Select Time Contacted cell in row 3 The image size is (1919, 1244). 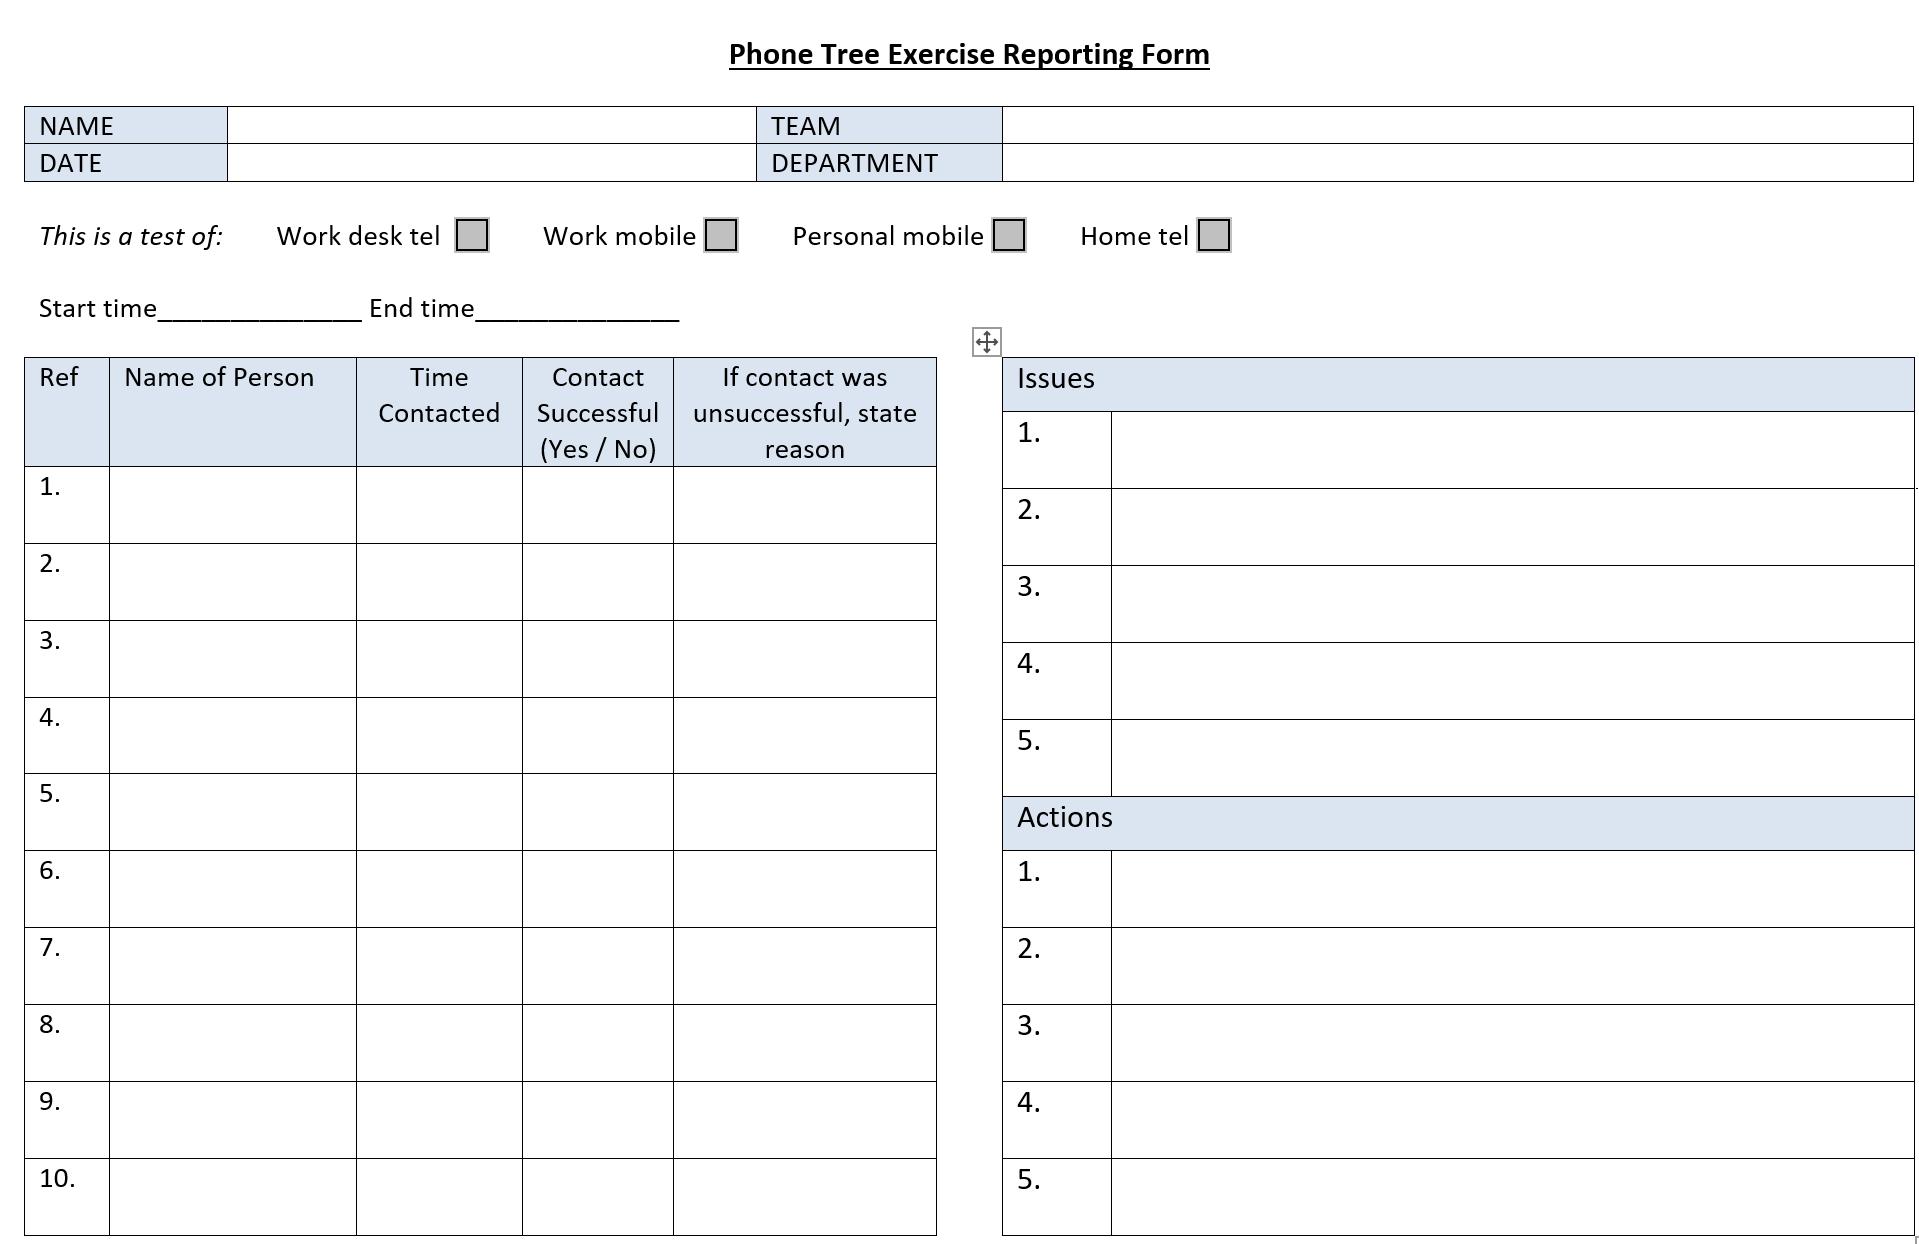(x=439, y=659)
